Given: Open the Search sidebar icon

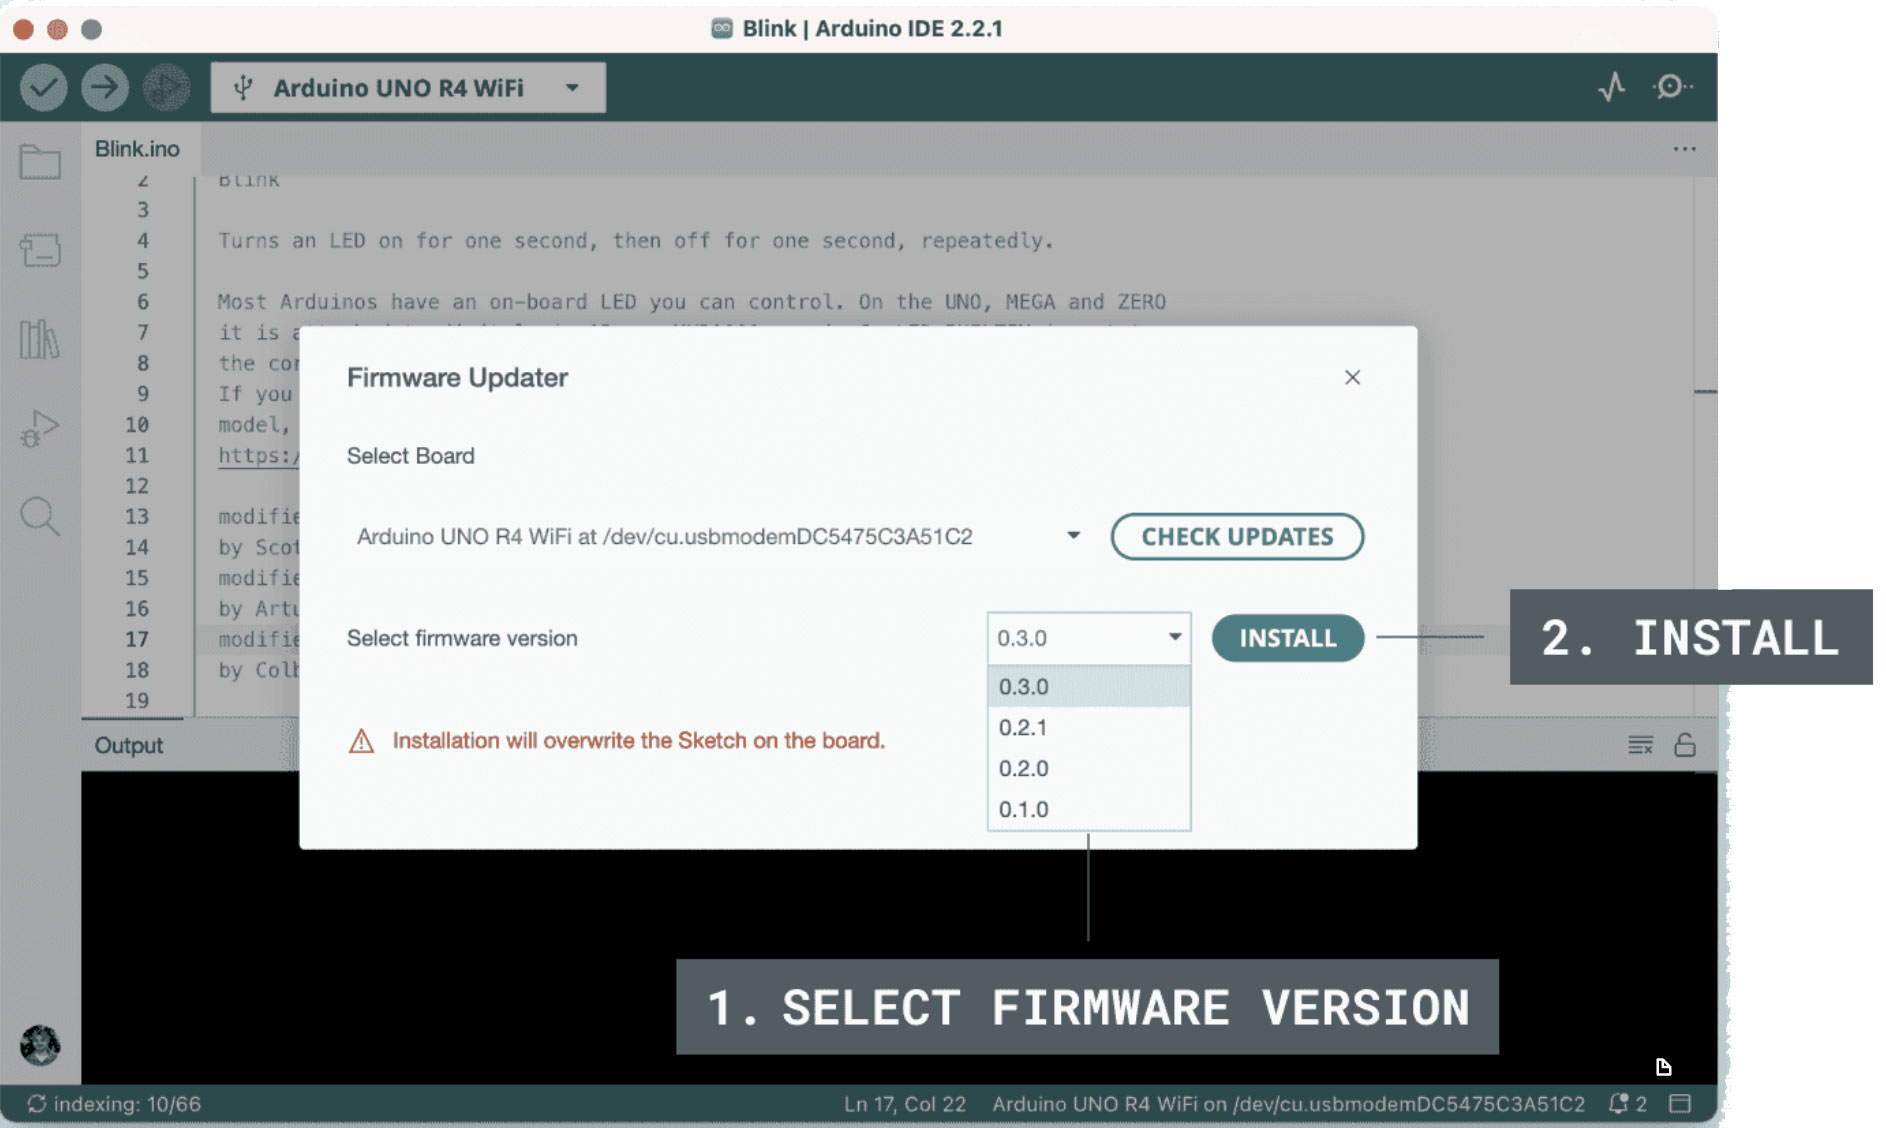Looking at the screenshot, I should (40, 516).
